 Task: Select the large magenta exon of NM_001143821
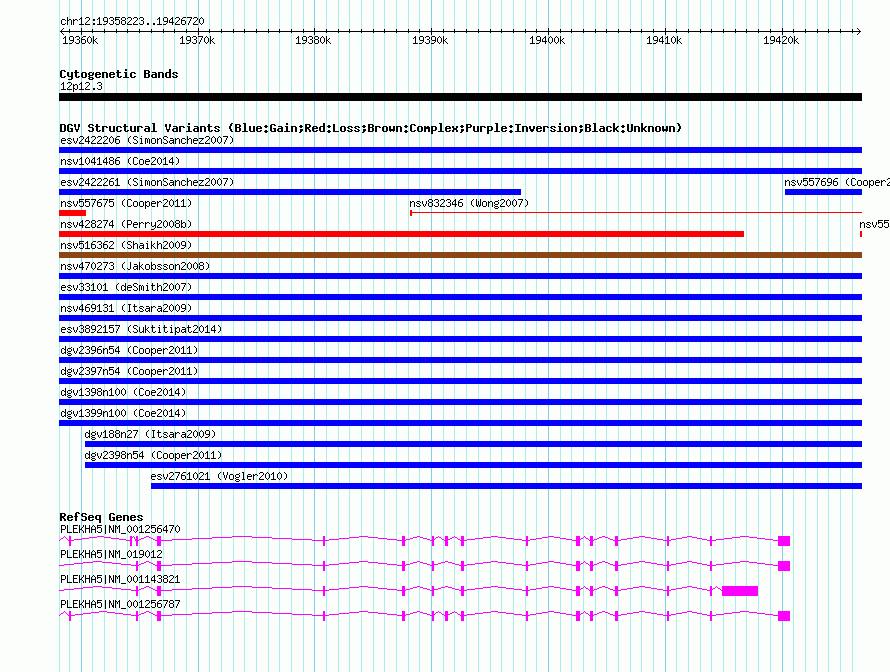point(740,591)
